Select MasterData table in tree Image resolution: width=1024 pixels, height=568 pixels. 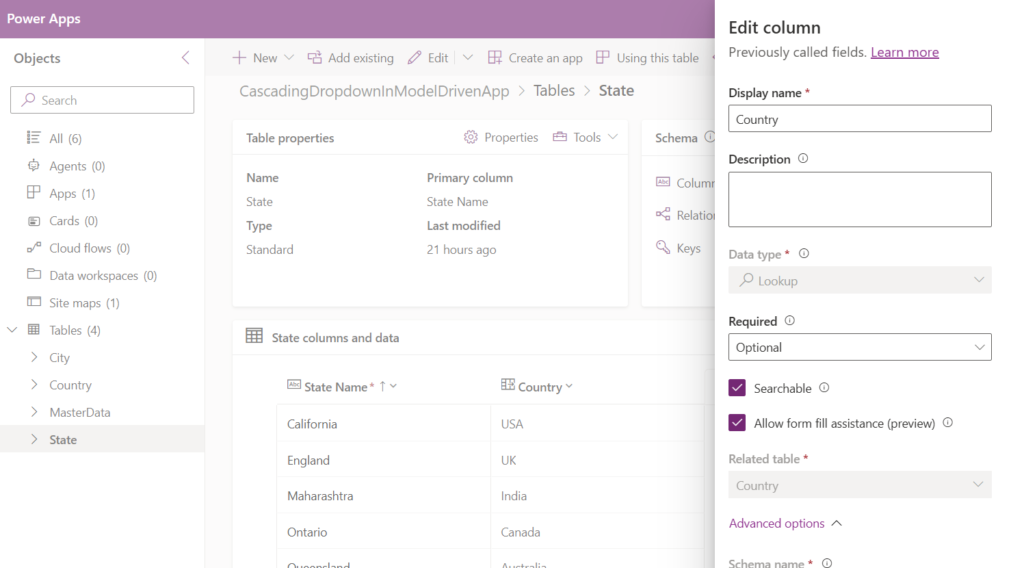[x=80, y=412]
